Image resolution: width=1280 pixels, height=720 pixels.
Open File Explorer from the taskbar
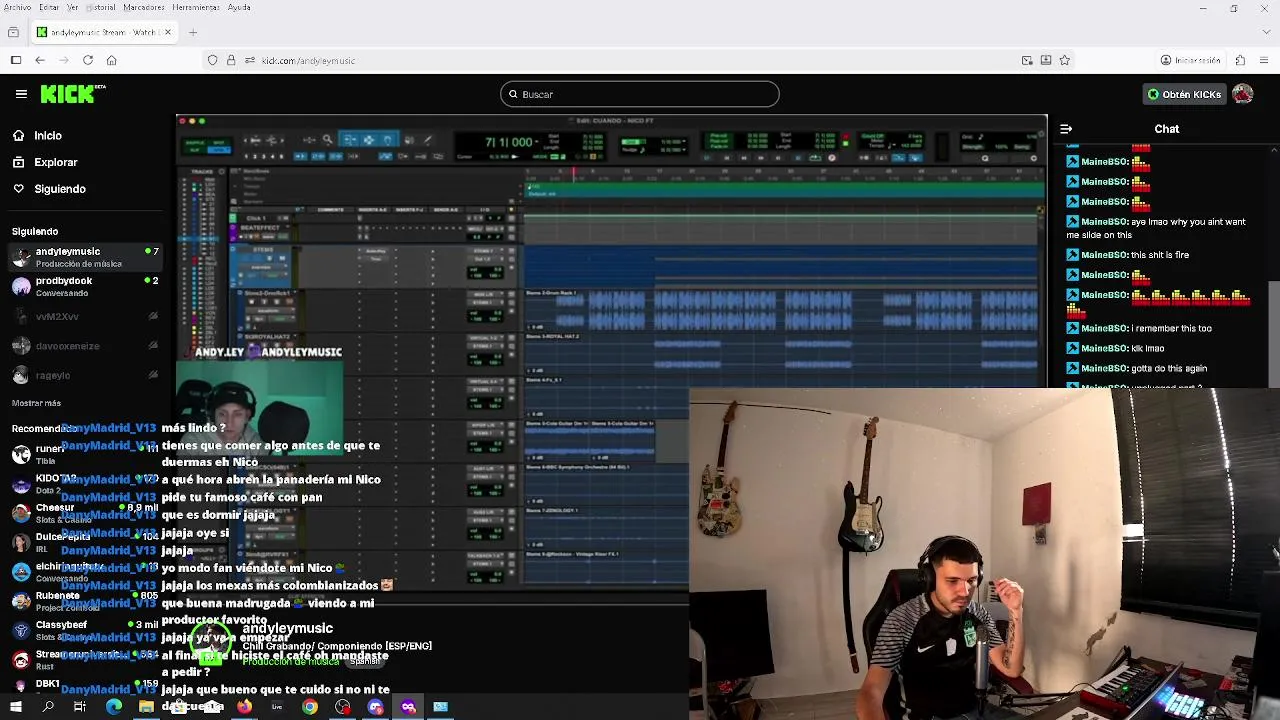tap(146, 707)
